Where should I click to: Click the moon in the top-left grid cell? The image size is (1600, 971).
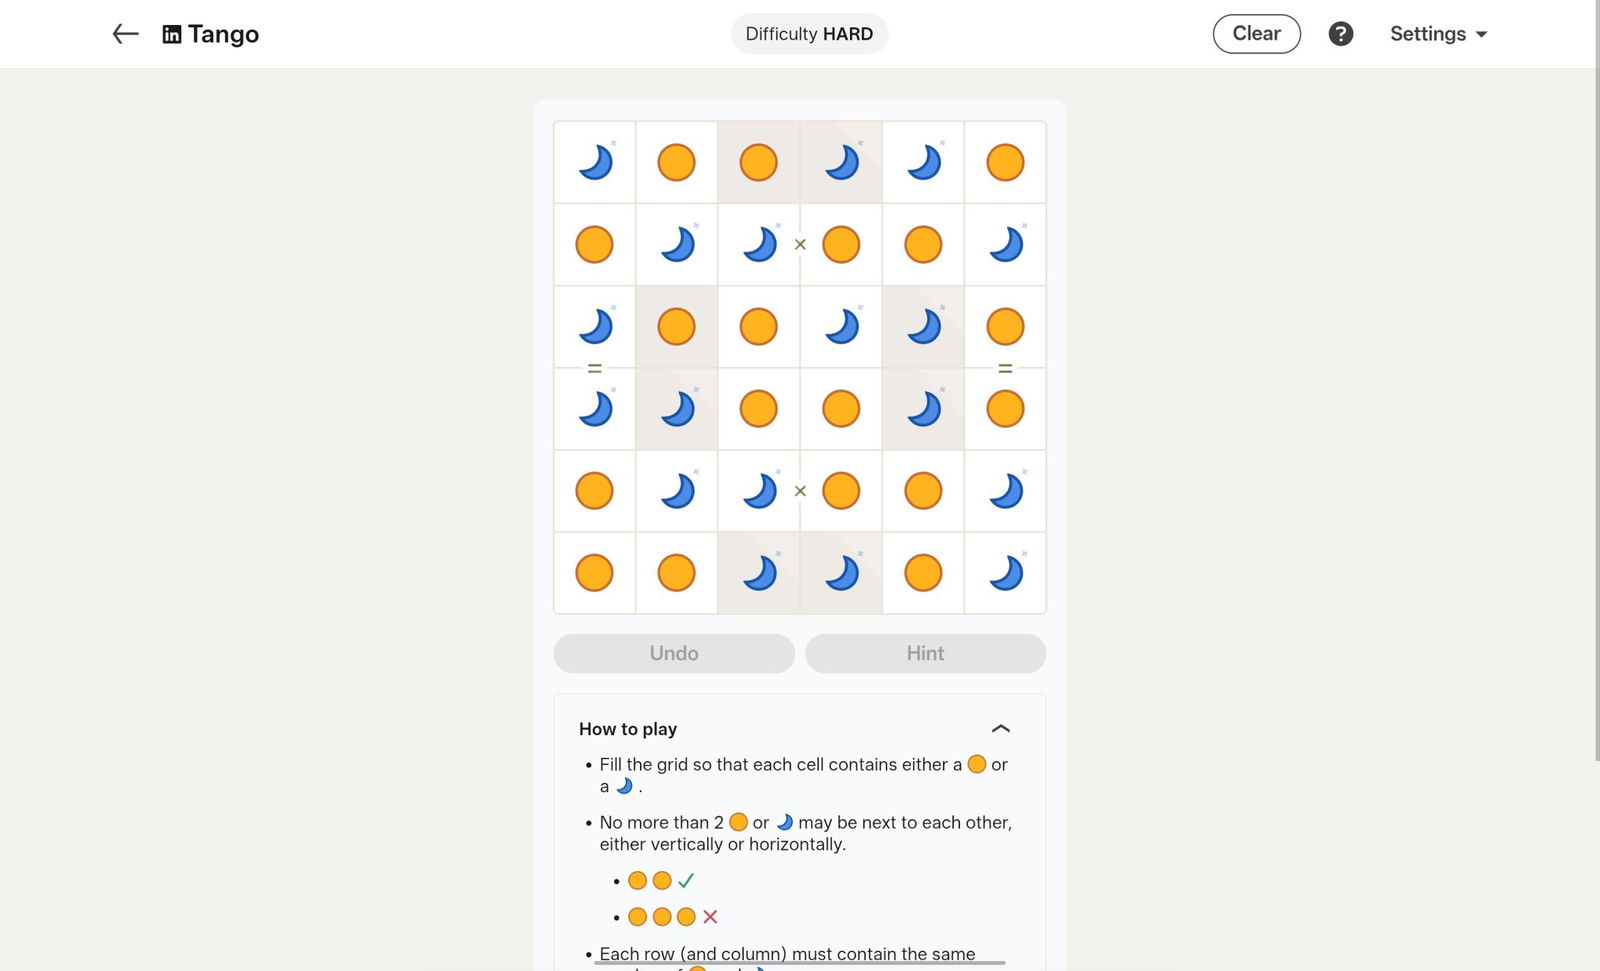tap(595, 162)
